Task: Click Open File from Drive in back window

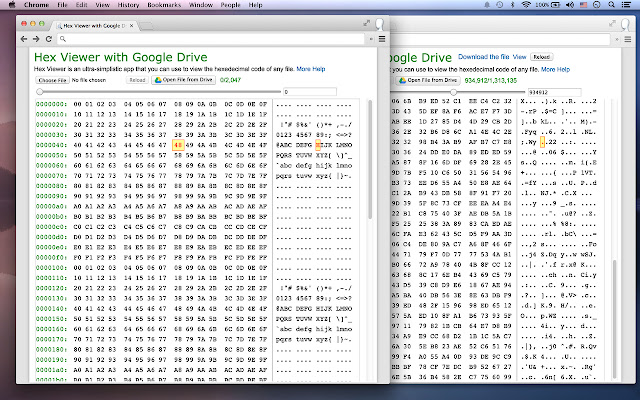Action: [428, 80]
